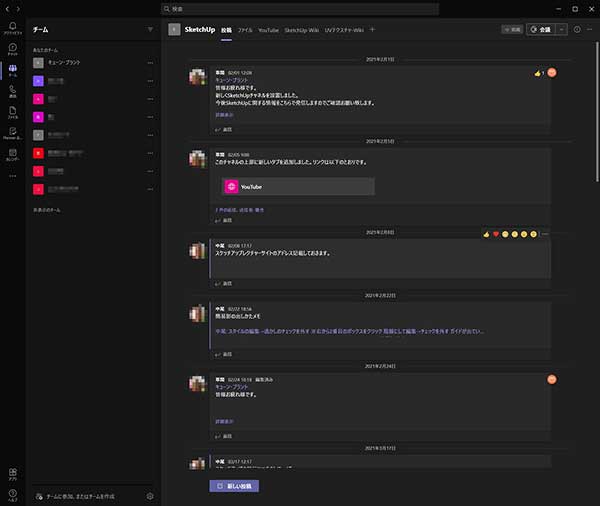React with heart on the 02/08 message
Image resolution: width=600 pixels, height=506 pixels.
click(496, 234)
